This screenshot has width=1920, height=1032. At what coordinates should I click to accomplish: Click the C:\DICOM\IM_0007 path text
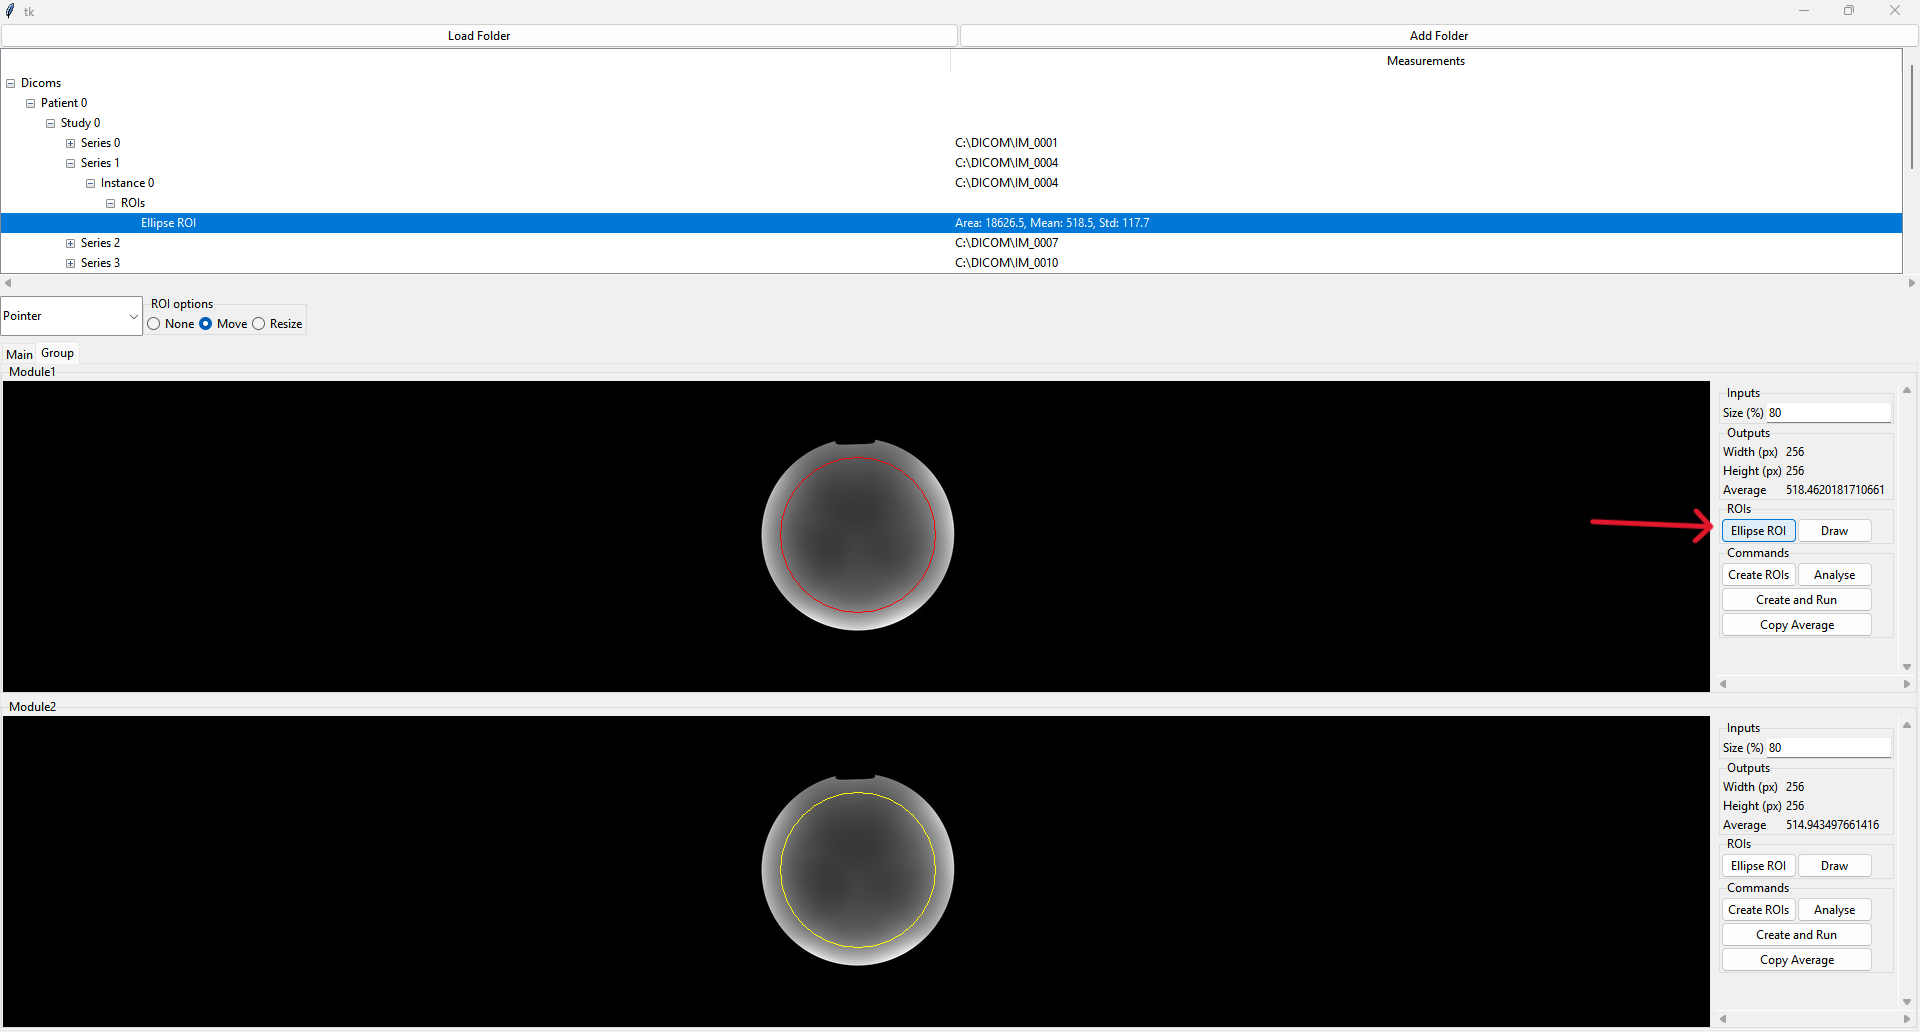click(1006, 243)
